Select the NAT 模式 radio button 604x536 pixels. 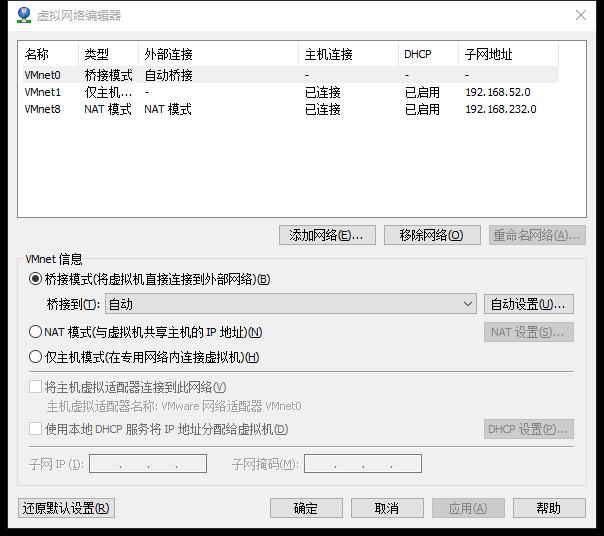[35, 332]
